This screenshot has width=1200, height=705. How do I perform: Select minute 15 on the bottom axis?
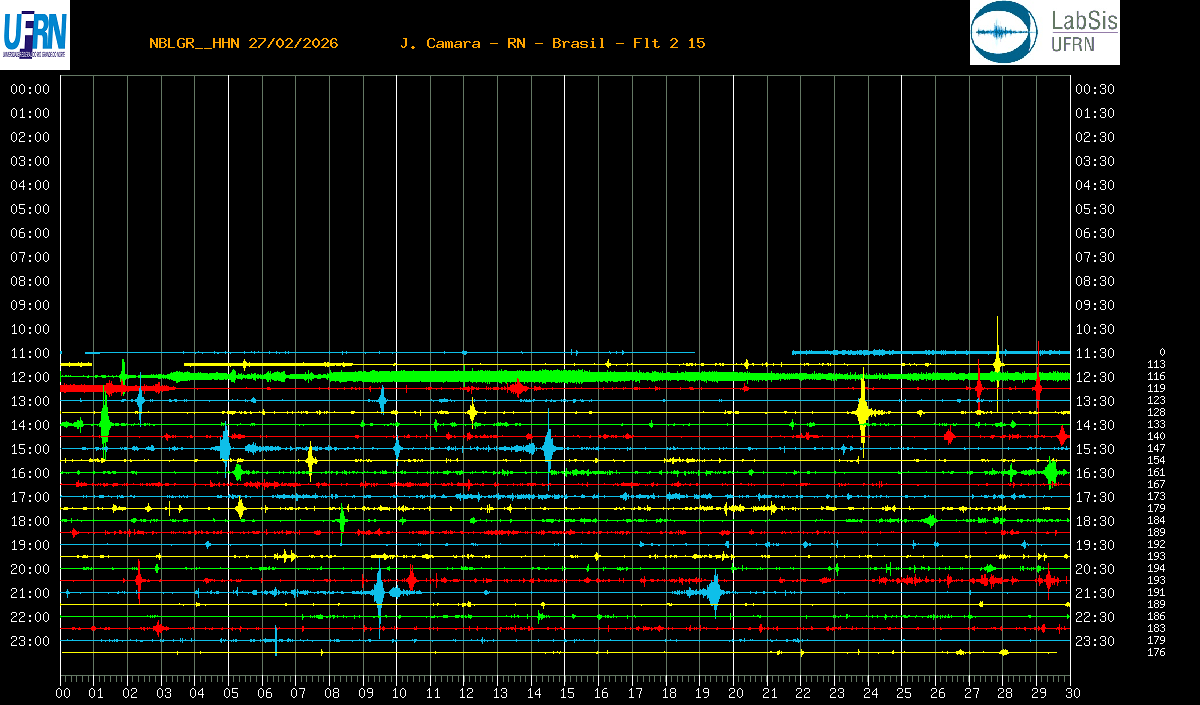[567, 693]
